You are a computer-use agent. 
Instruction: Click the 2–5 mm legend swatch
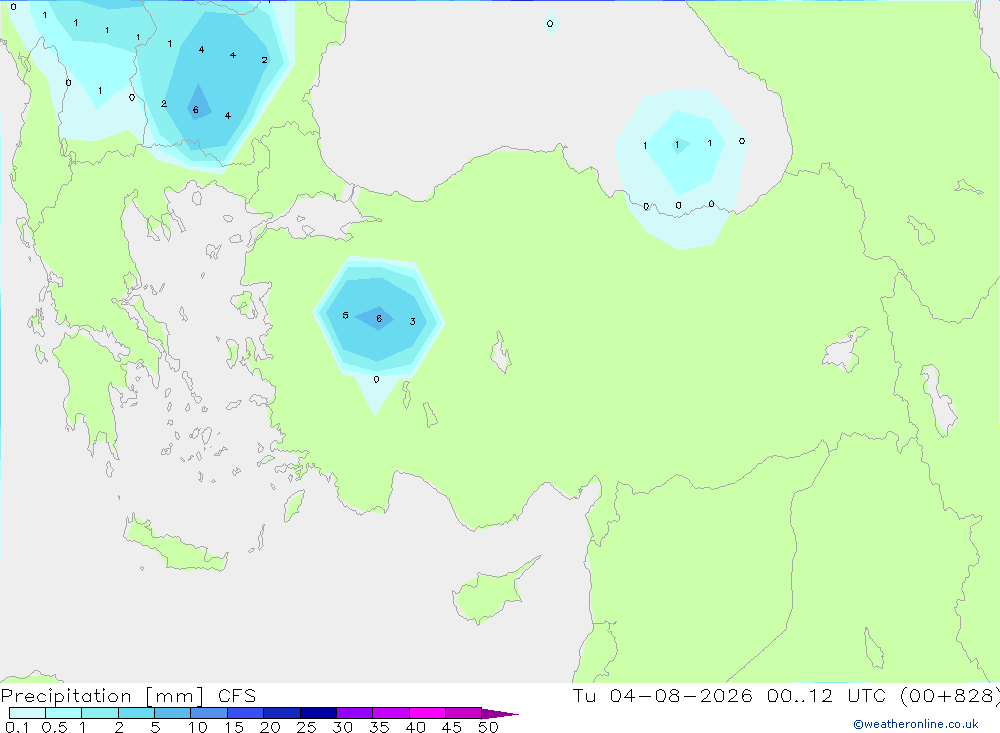(136, 713)
